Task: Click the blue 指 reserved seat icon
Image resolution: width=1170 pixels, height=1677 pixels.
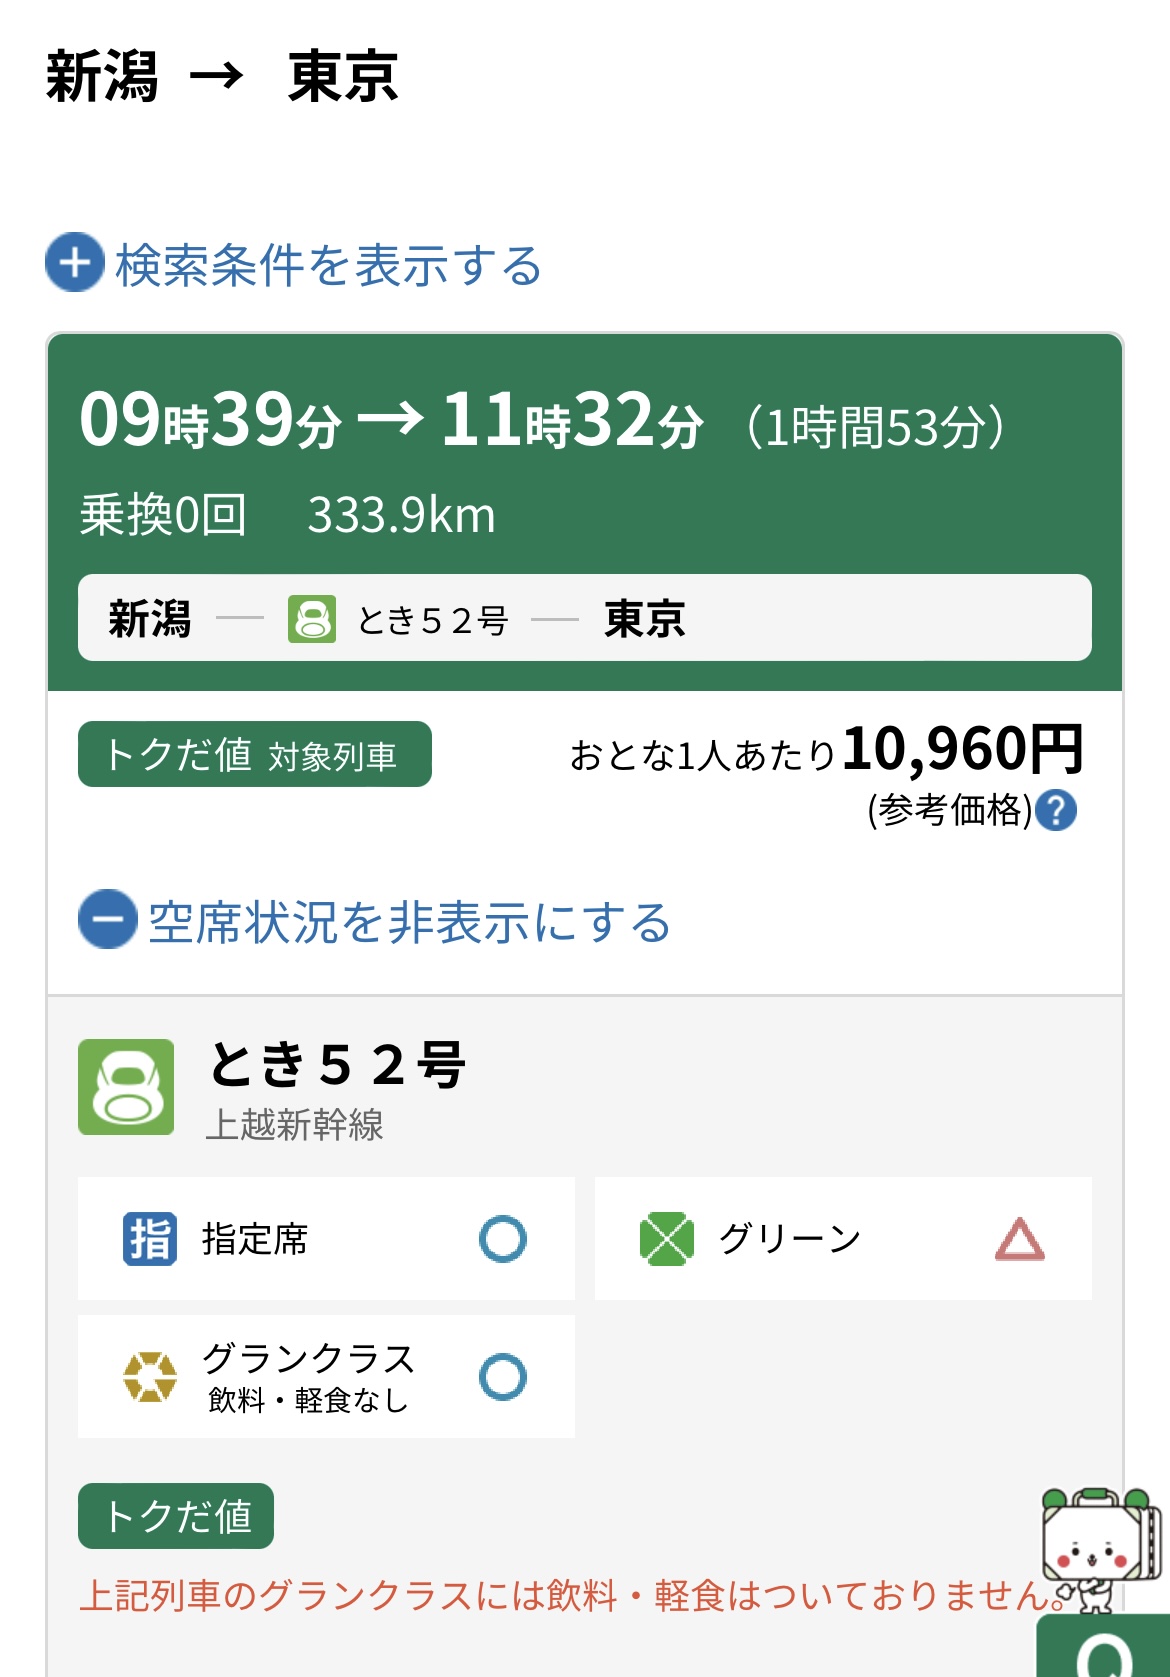Action: click(150, 1239)
